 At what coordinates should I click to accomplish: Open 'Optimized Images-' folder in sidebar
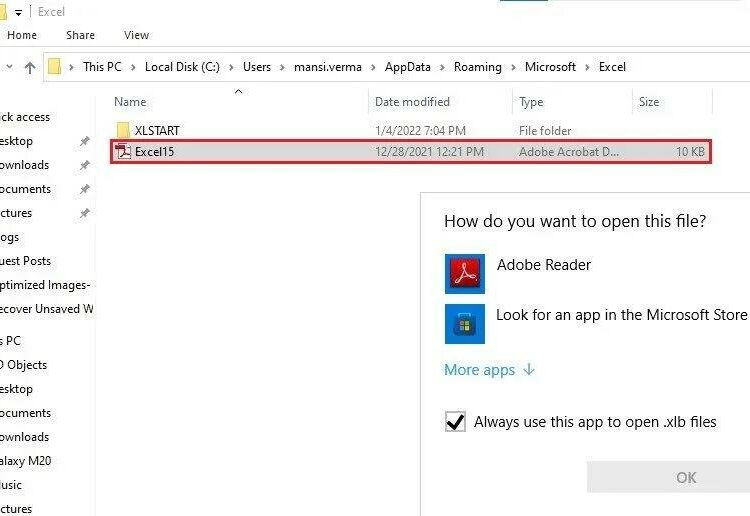click(x=45, y=285)
